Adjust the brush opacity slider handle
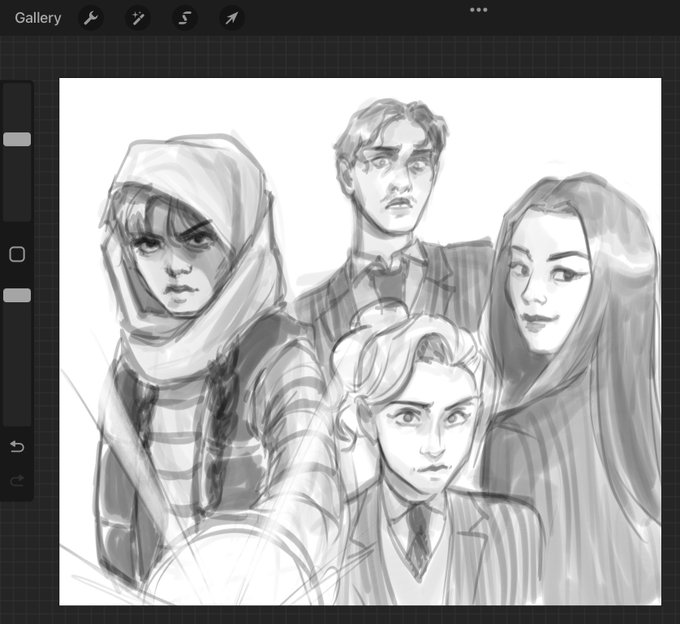 pos(17,295)
